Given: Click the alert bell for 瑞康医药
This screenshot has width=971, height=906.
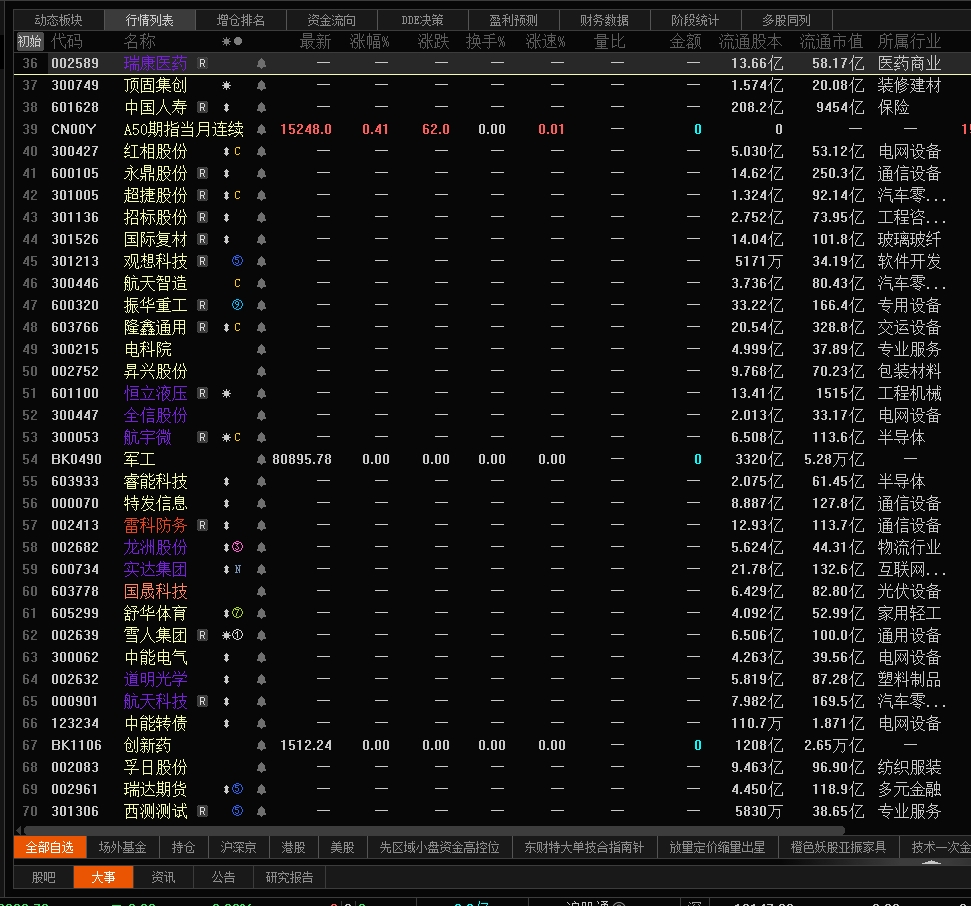Looking at the screenshot, I should tap(261, 63).
